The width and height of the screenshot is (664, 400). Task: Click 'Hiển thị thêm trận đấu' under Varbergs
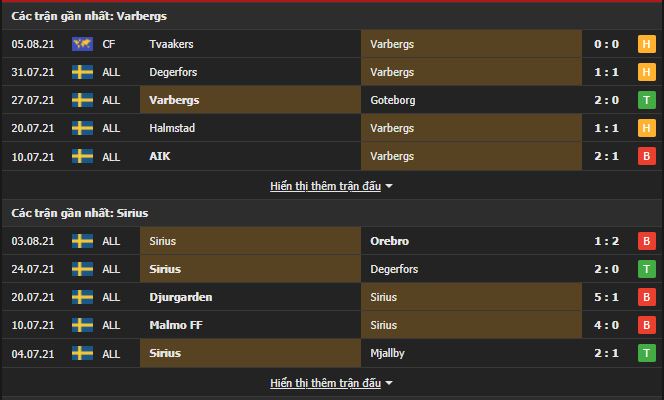[325, 186]
